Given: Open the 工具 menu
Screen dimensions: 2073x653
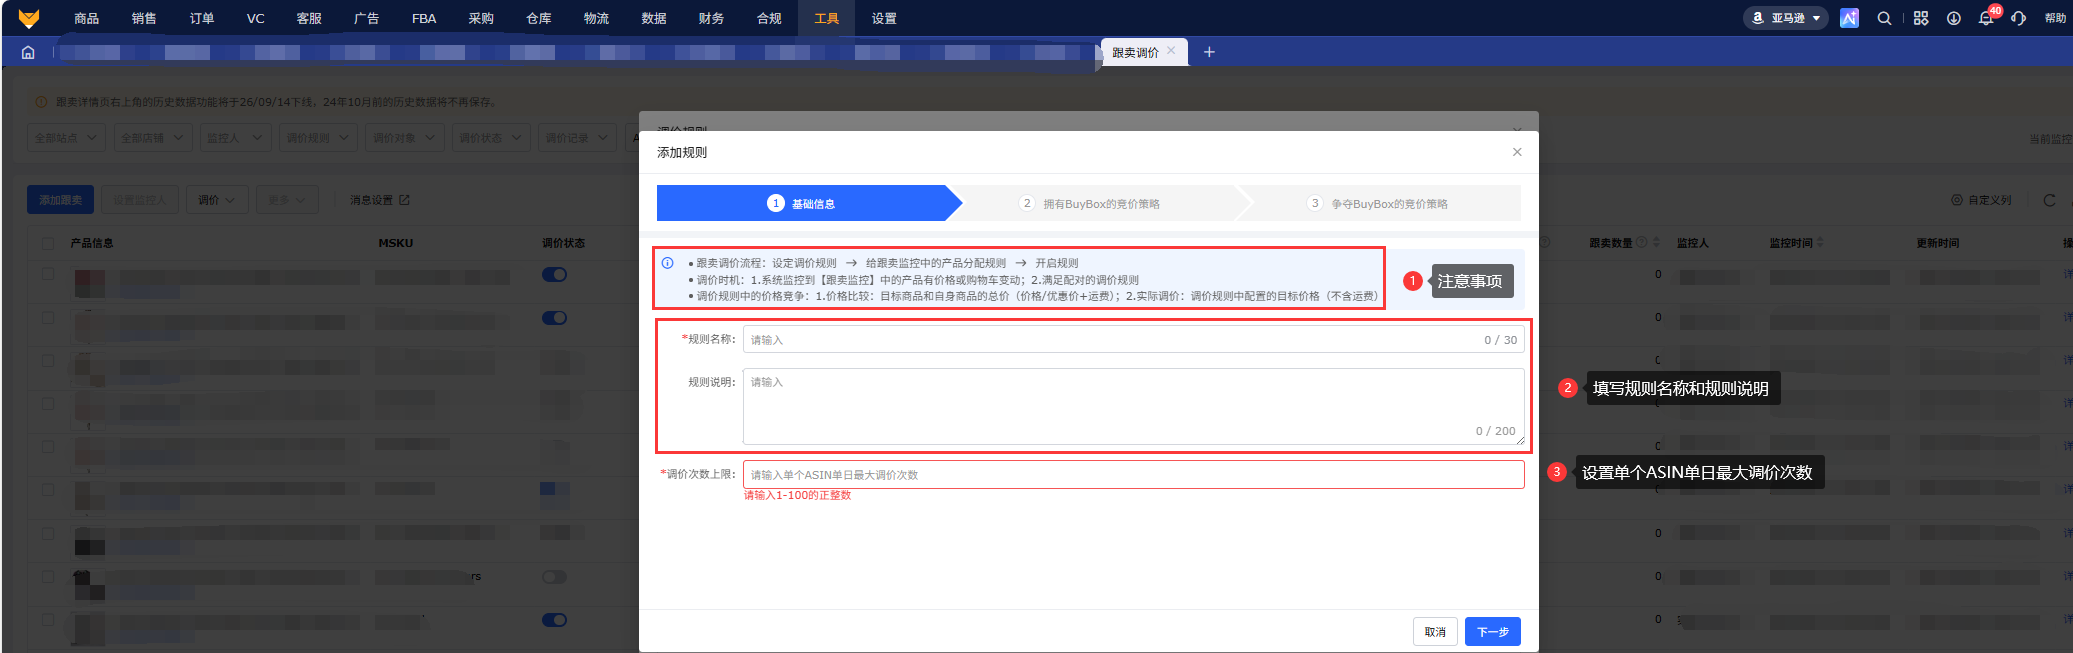Looking at the screenshot, I should [x=827, y=18].
